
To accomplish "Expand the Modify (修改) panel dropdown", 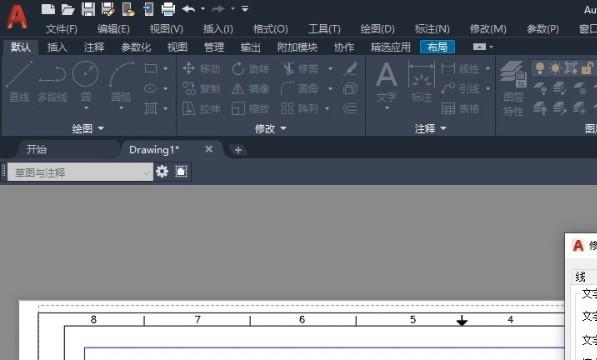I will click(x=270, y=129).
